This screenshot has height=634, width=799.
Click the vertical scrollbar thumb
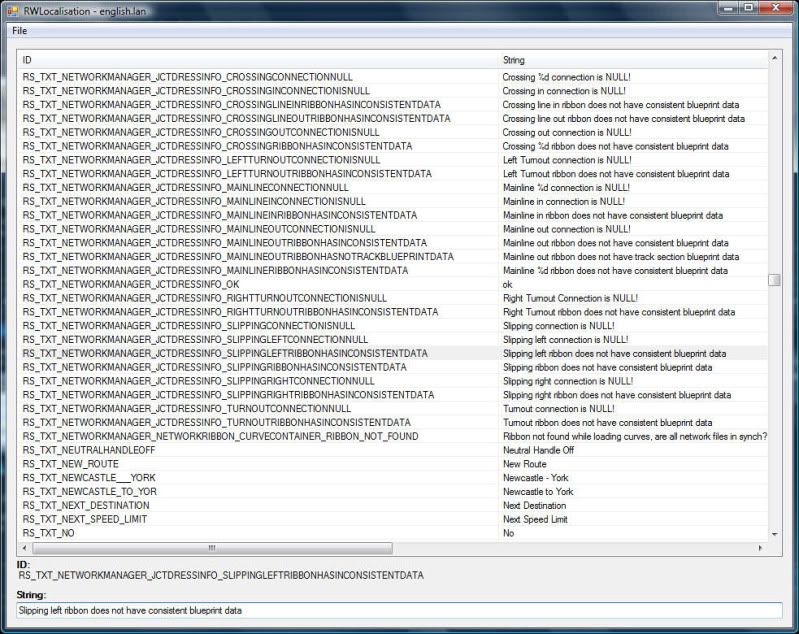point(774,280)
